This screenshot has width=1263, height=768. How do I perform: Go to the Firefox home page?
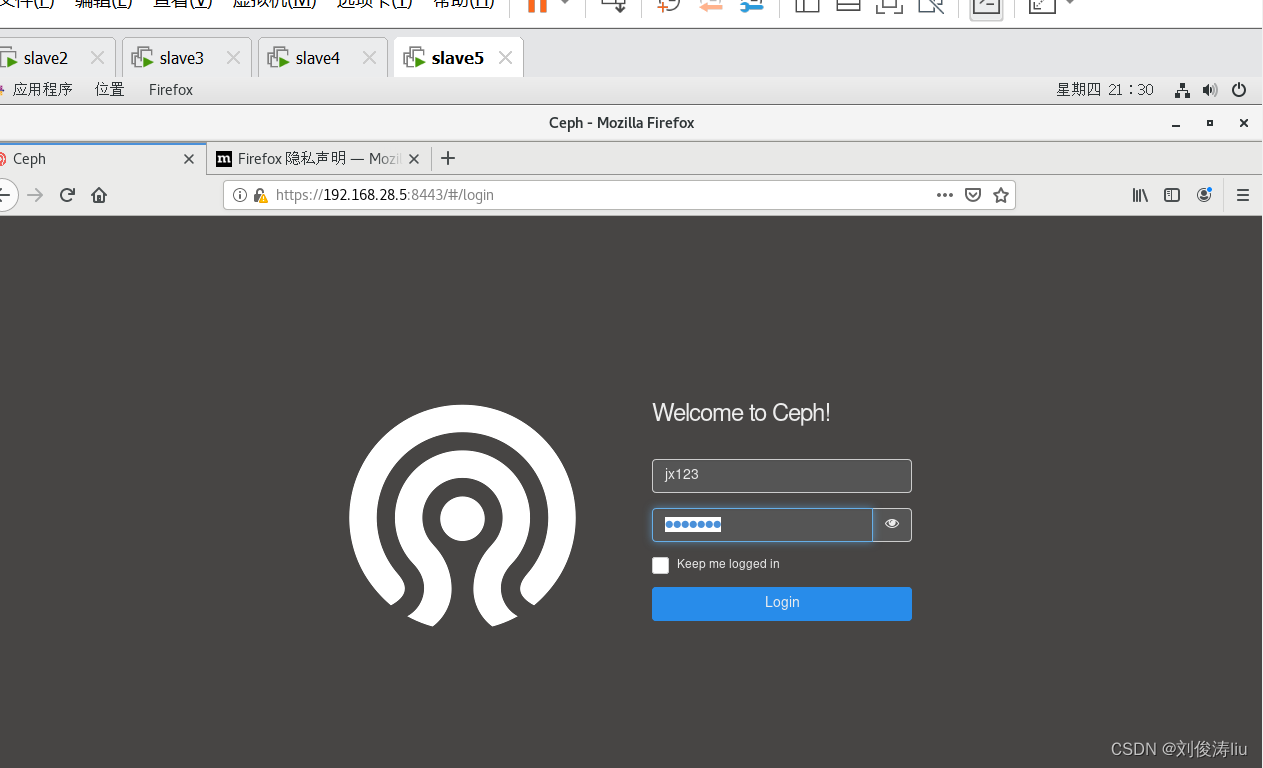point(99,195)
